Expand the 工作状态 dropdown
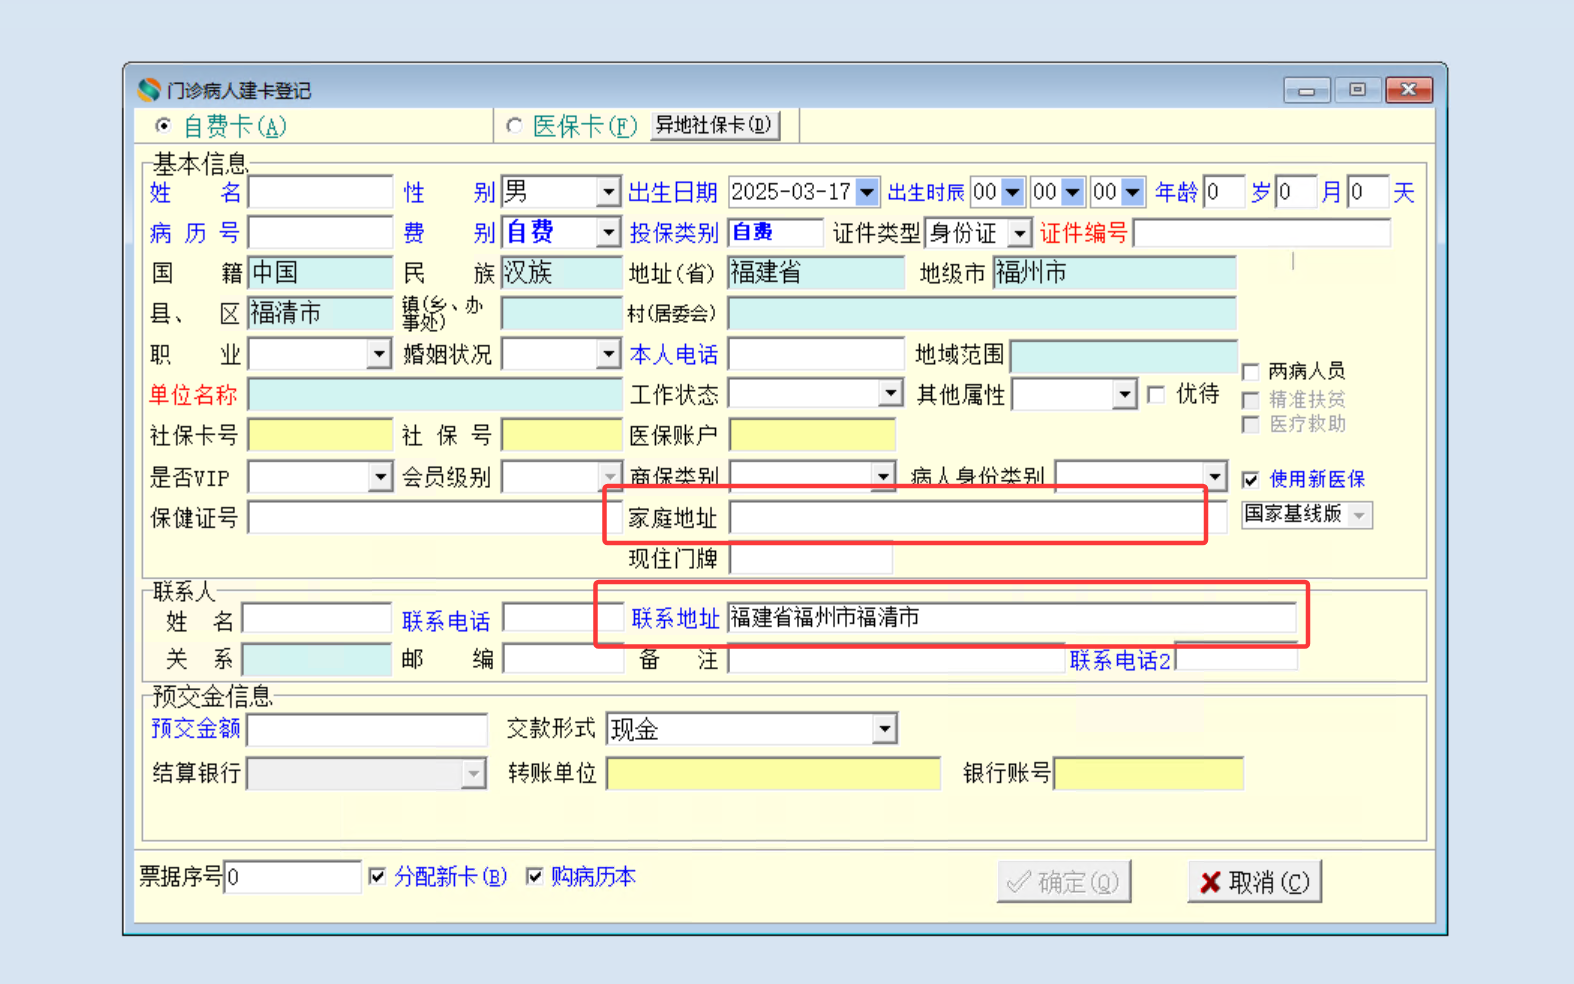The height and width of the screenshot is (984, 1574). [x=890, y=394]
